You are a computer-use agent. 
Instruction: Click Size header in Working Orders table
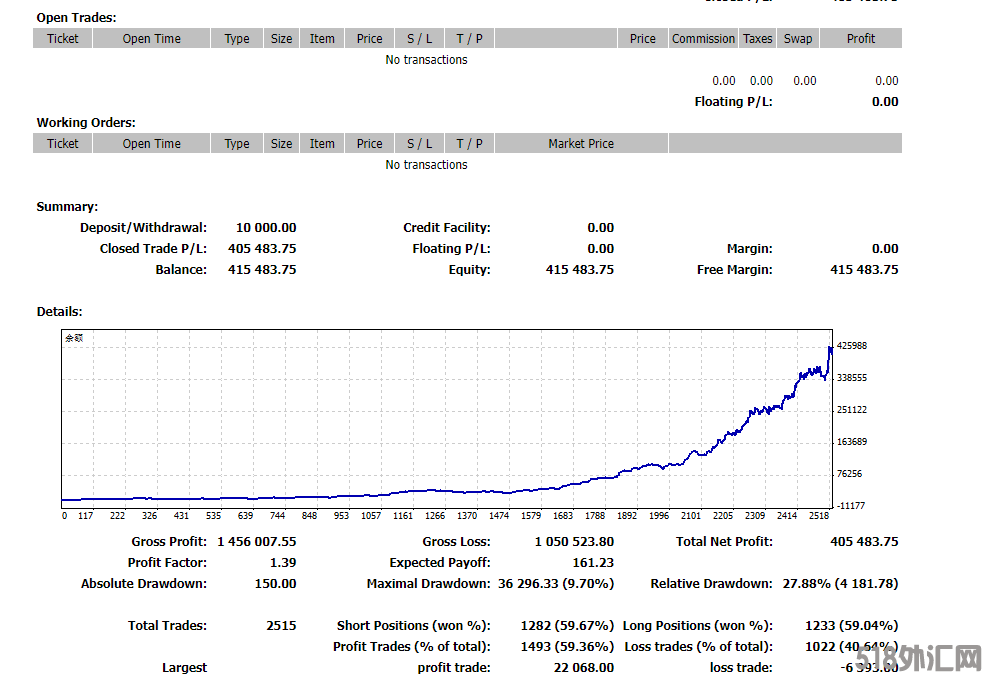pos(282,144)
